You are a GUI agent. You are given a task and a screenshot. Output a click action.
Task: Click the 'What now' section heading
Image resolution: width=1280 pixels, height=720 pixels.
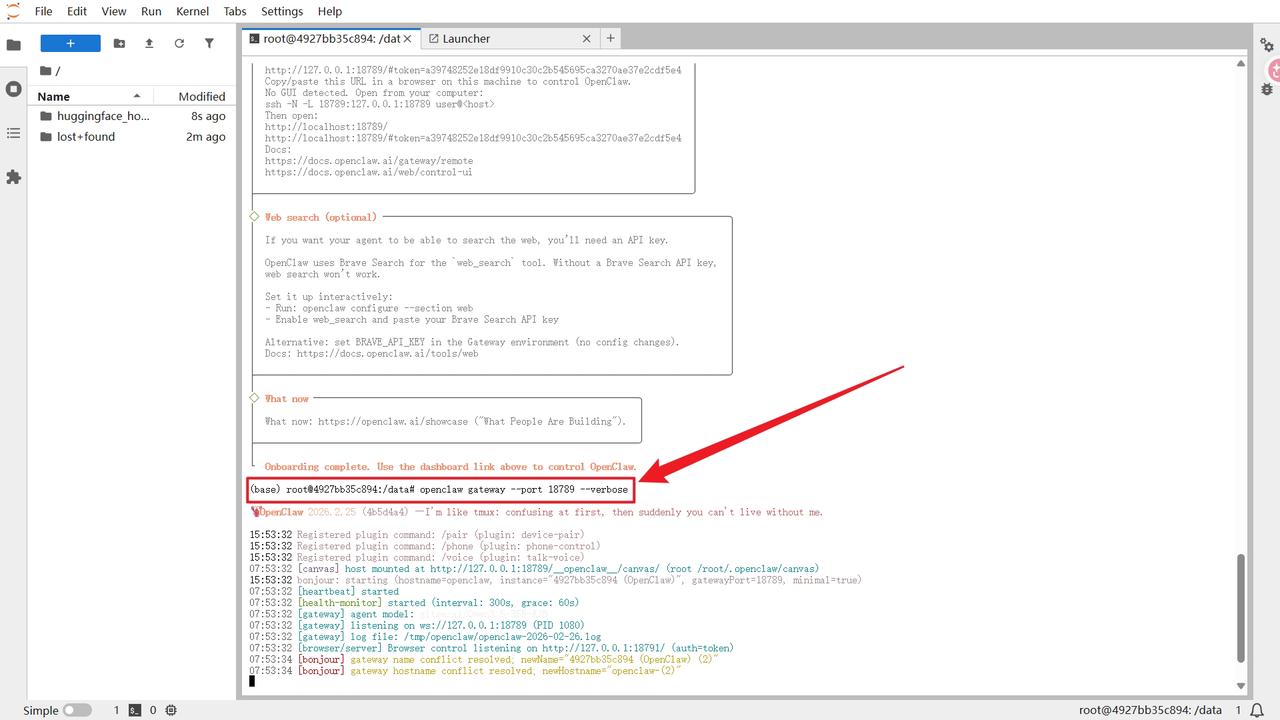(x=287, y=399)
